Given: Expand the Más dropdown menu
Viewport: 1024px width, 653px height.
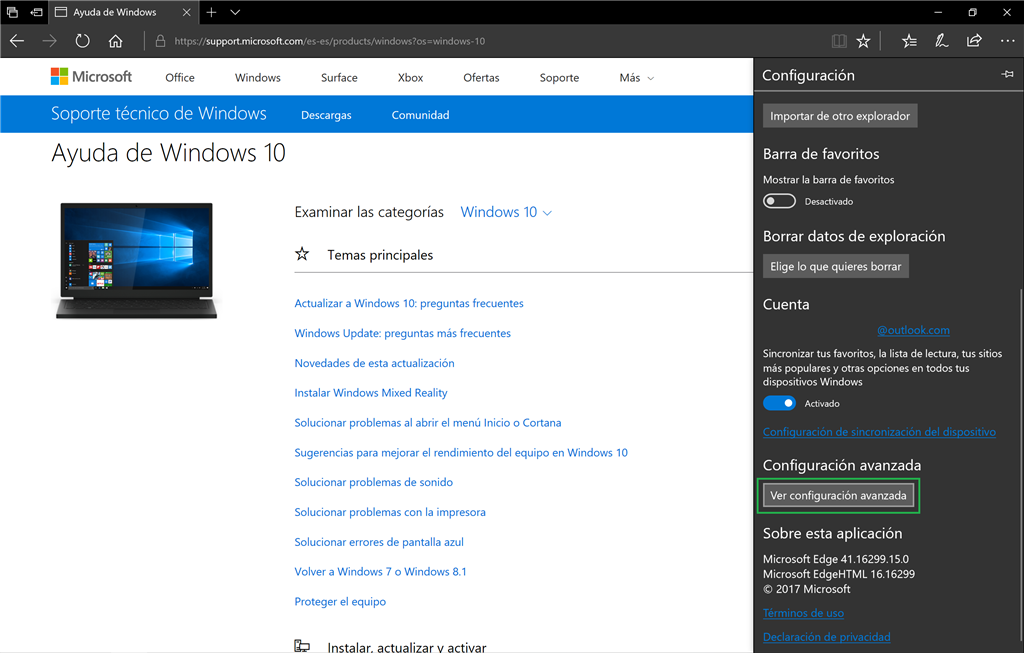Looking at the screenshot, I should tap(636, 78).
